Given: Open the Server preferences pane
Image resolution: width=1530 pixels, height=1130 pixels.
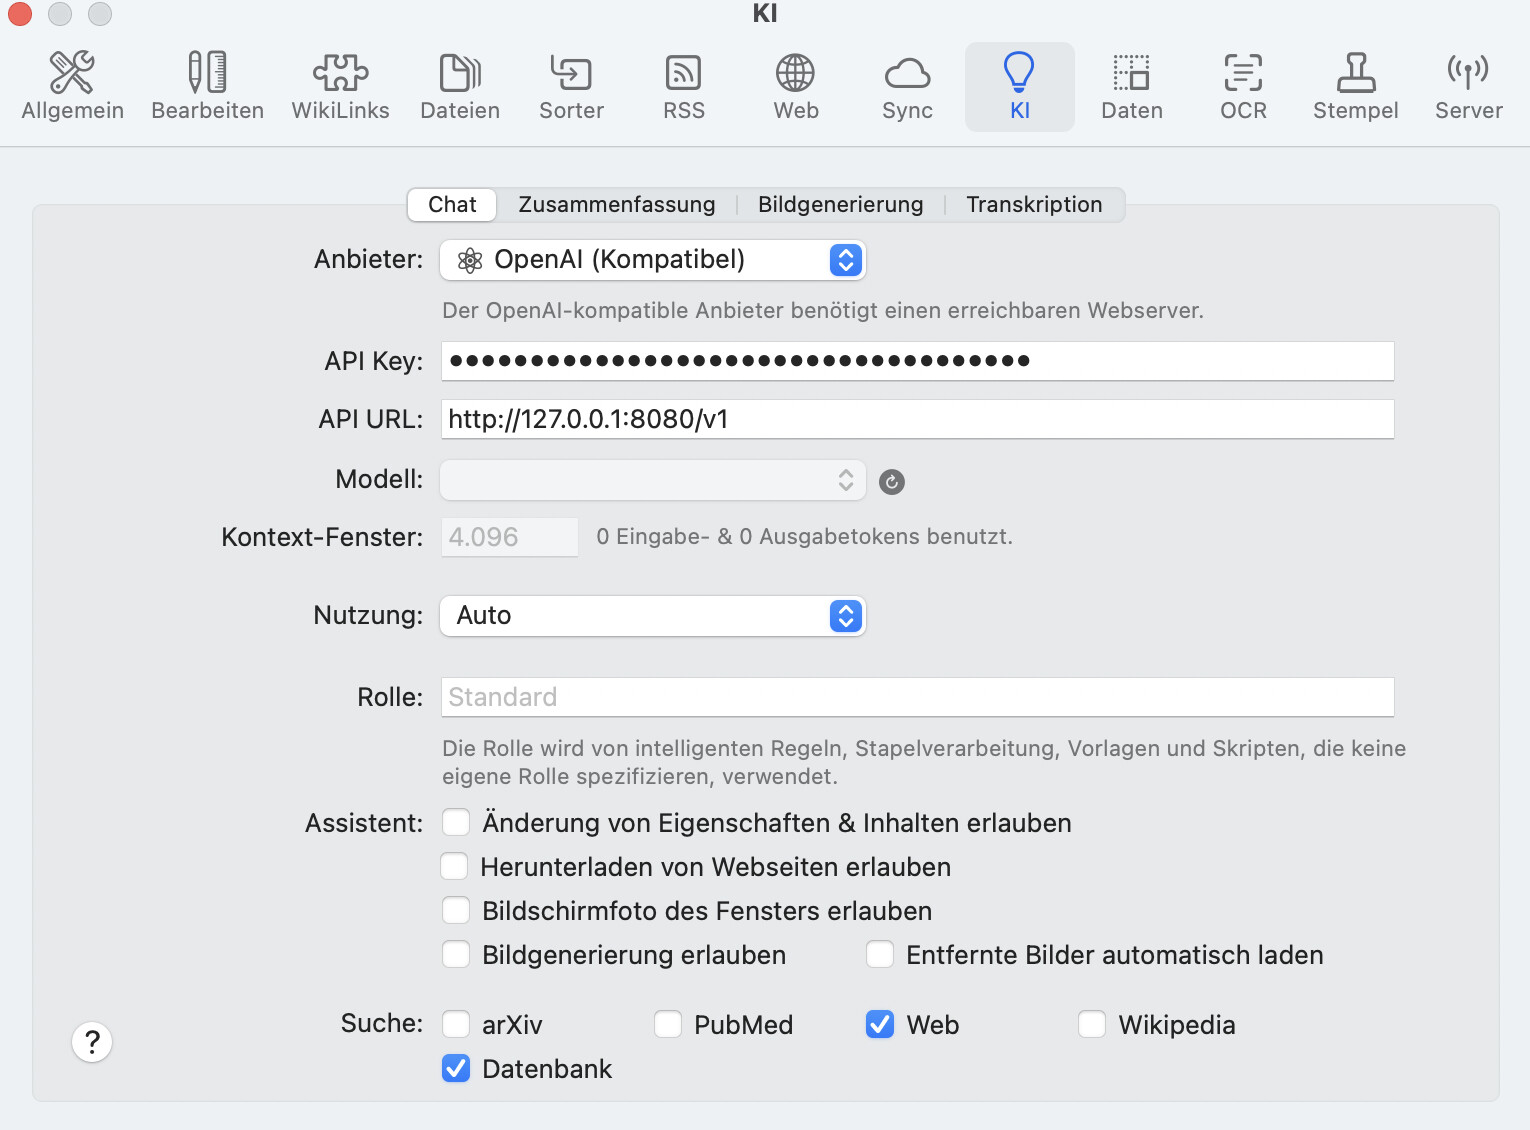Looking at the screenshot, I should click(1468, 87).
